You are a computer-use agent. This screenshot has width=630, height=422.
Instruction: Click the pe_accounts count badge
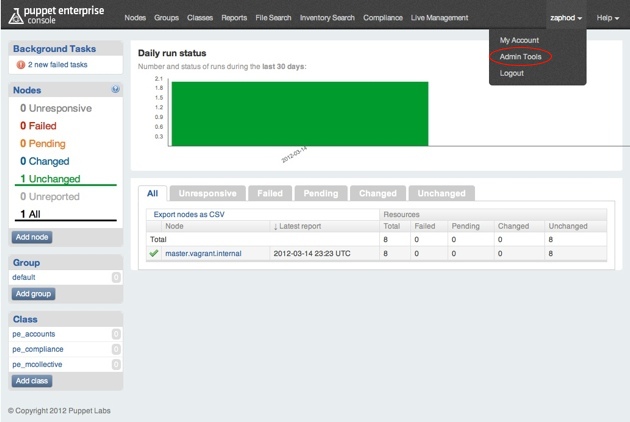pos(116,334)
